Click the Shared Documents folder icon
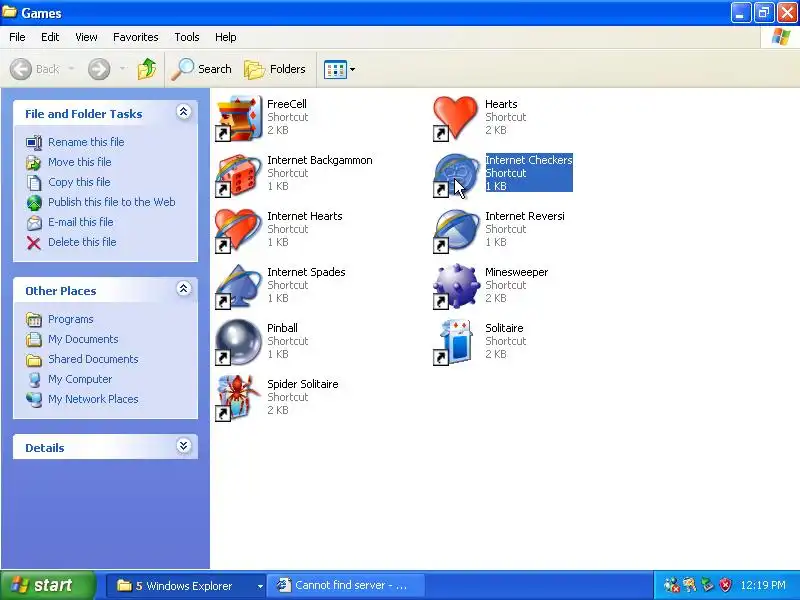800x600 pixels. click(x=34, y=360)
